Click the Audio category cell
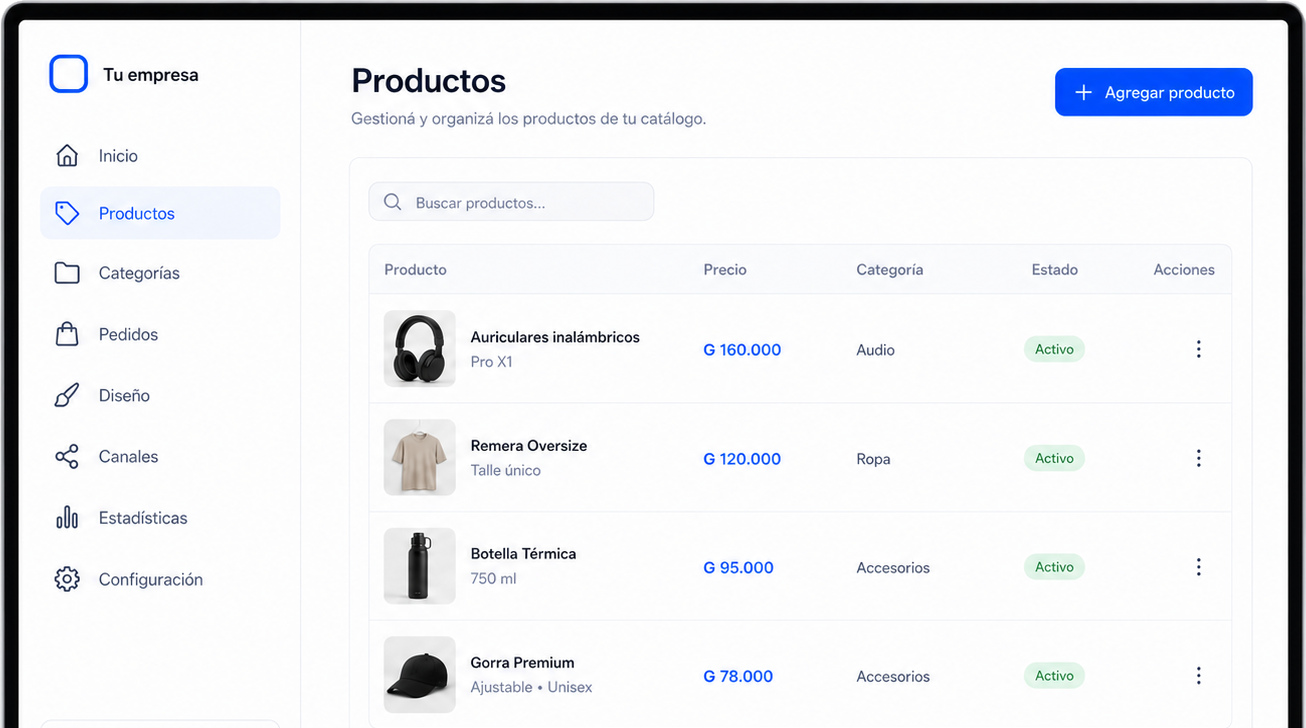 pos(875,350)
